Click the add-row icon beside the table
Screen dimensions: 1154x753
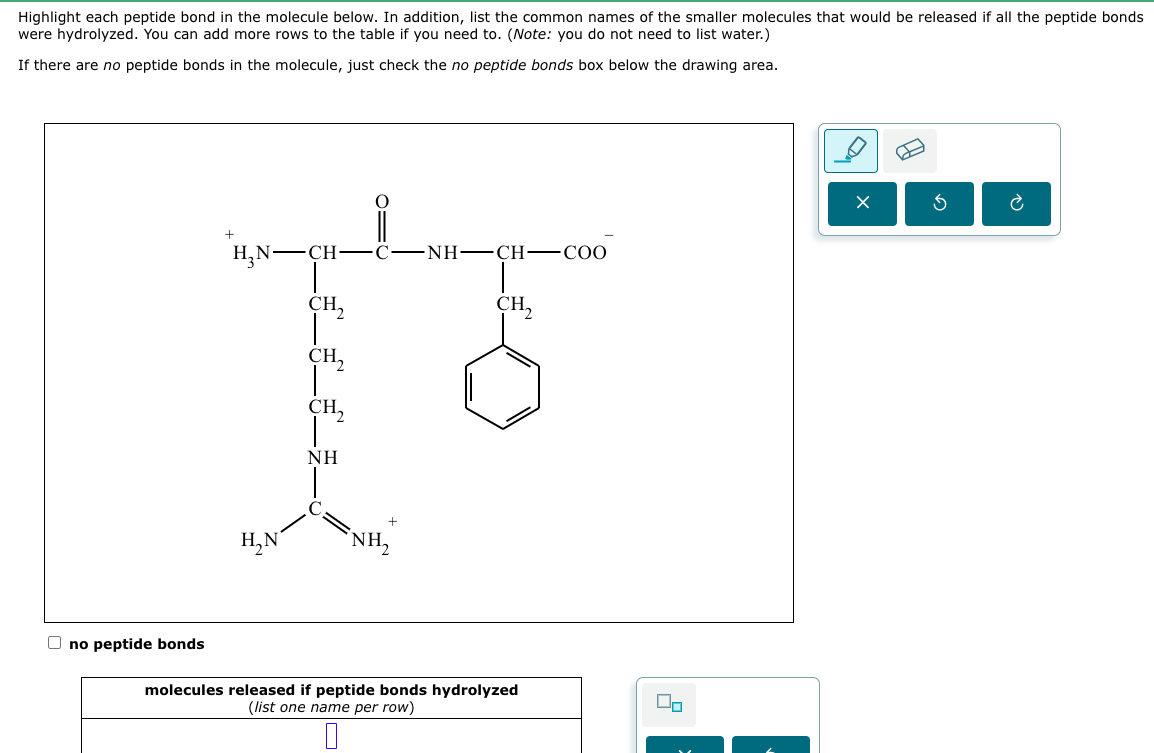coord(669,703)
